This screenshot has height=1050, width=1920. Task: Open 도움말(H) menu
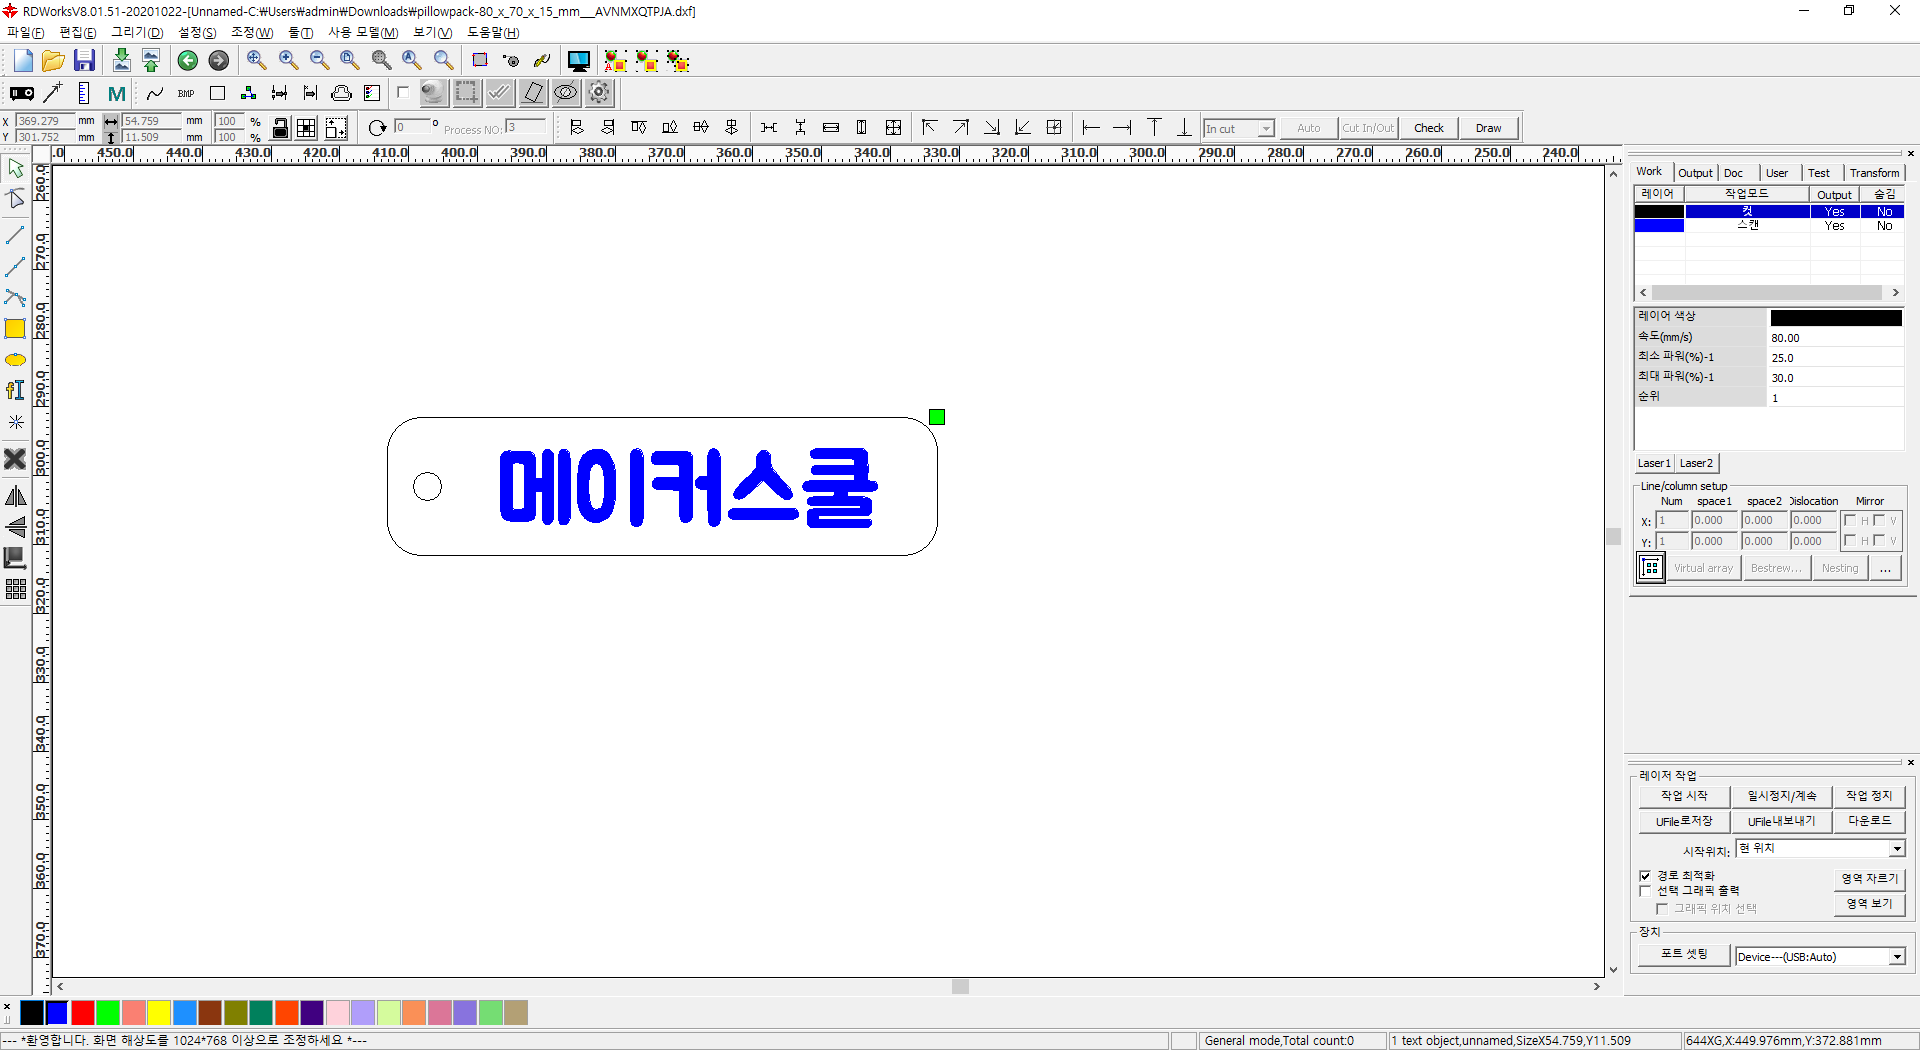click(493, 33)
